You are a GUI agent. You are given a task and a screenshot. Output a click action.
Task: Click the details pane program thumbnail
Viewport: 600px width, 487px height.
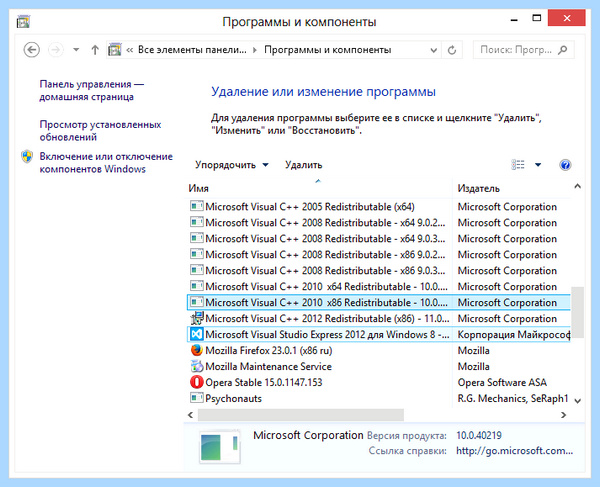point(220,446)
